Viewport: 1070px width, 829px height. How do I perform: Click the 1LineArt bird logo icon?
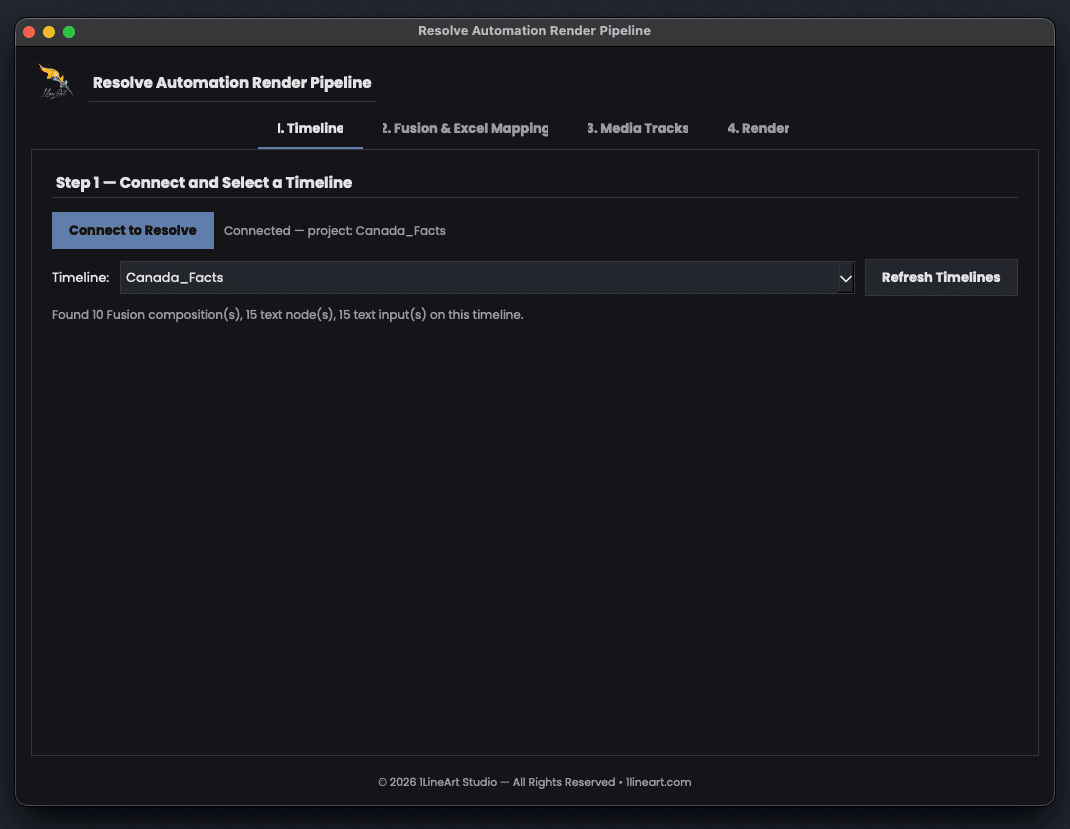pos(56,81)
